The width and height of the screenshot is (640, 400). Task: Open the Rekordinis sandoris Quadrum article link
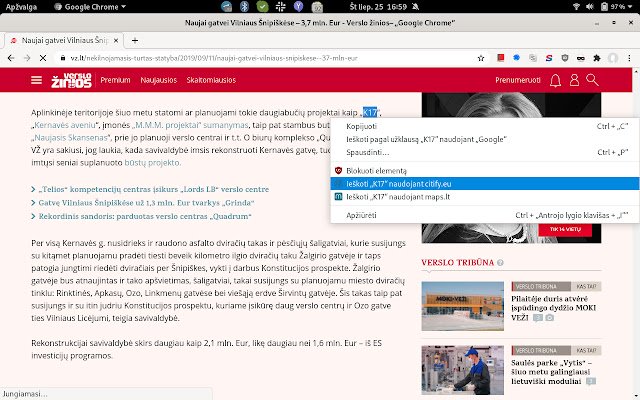(x=145, y=216)
